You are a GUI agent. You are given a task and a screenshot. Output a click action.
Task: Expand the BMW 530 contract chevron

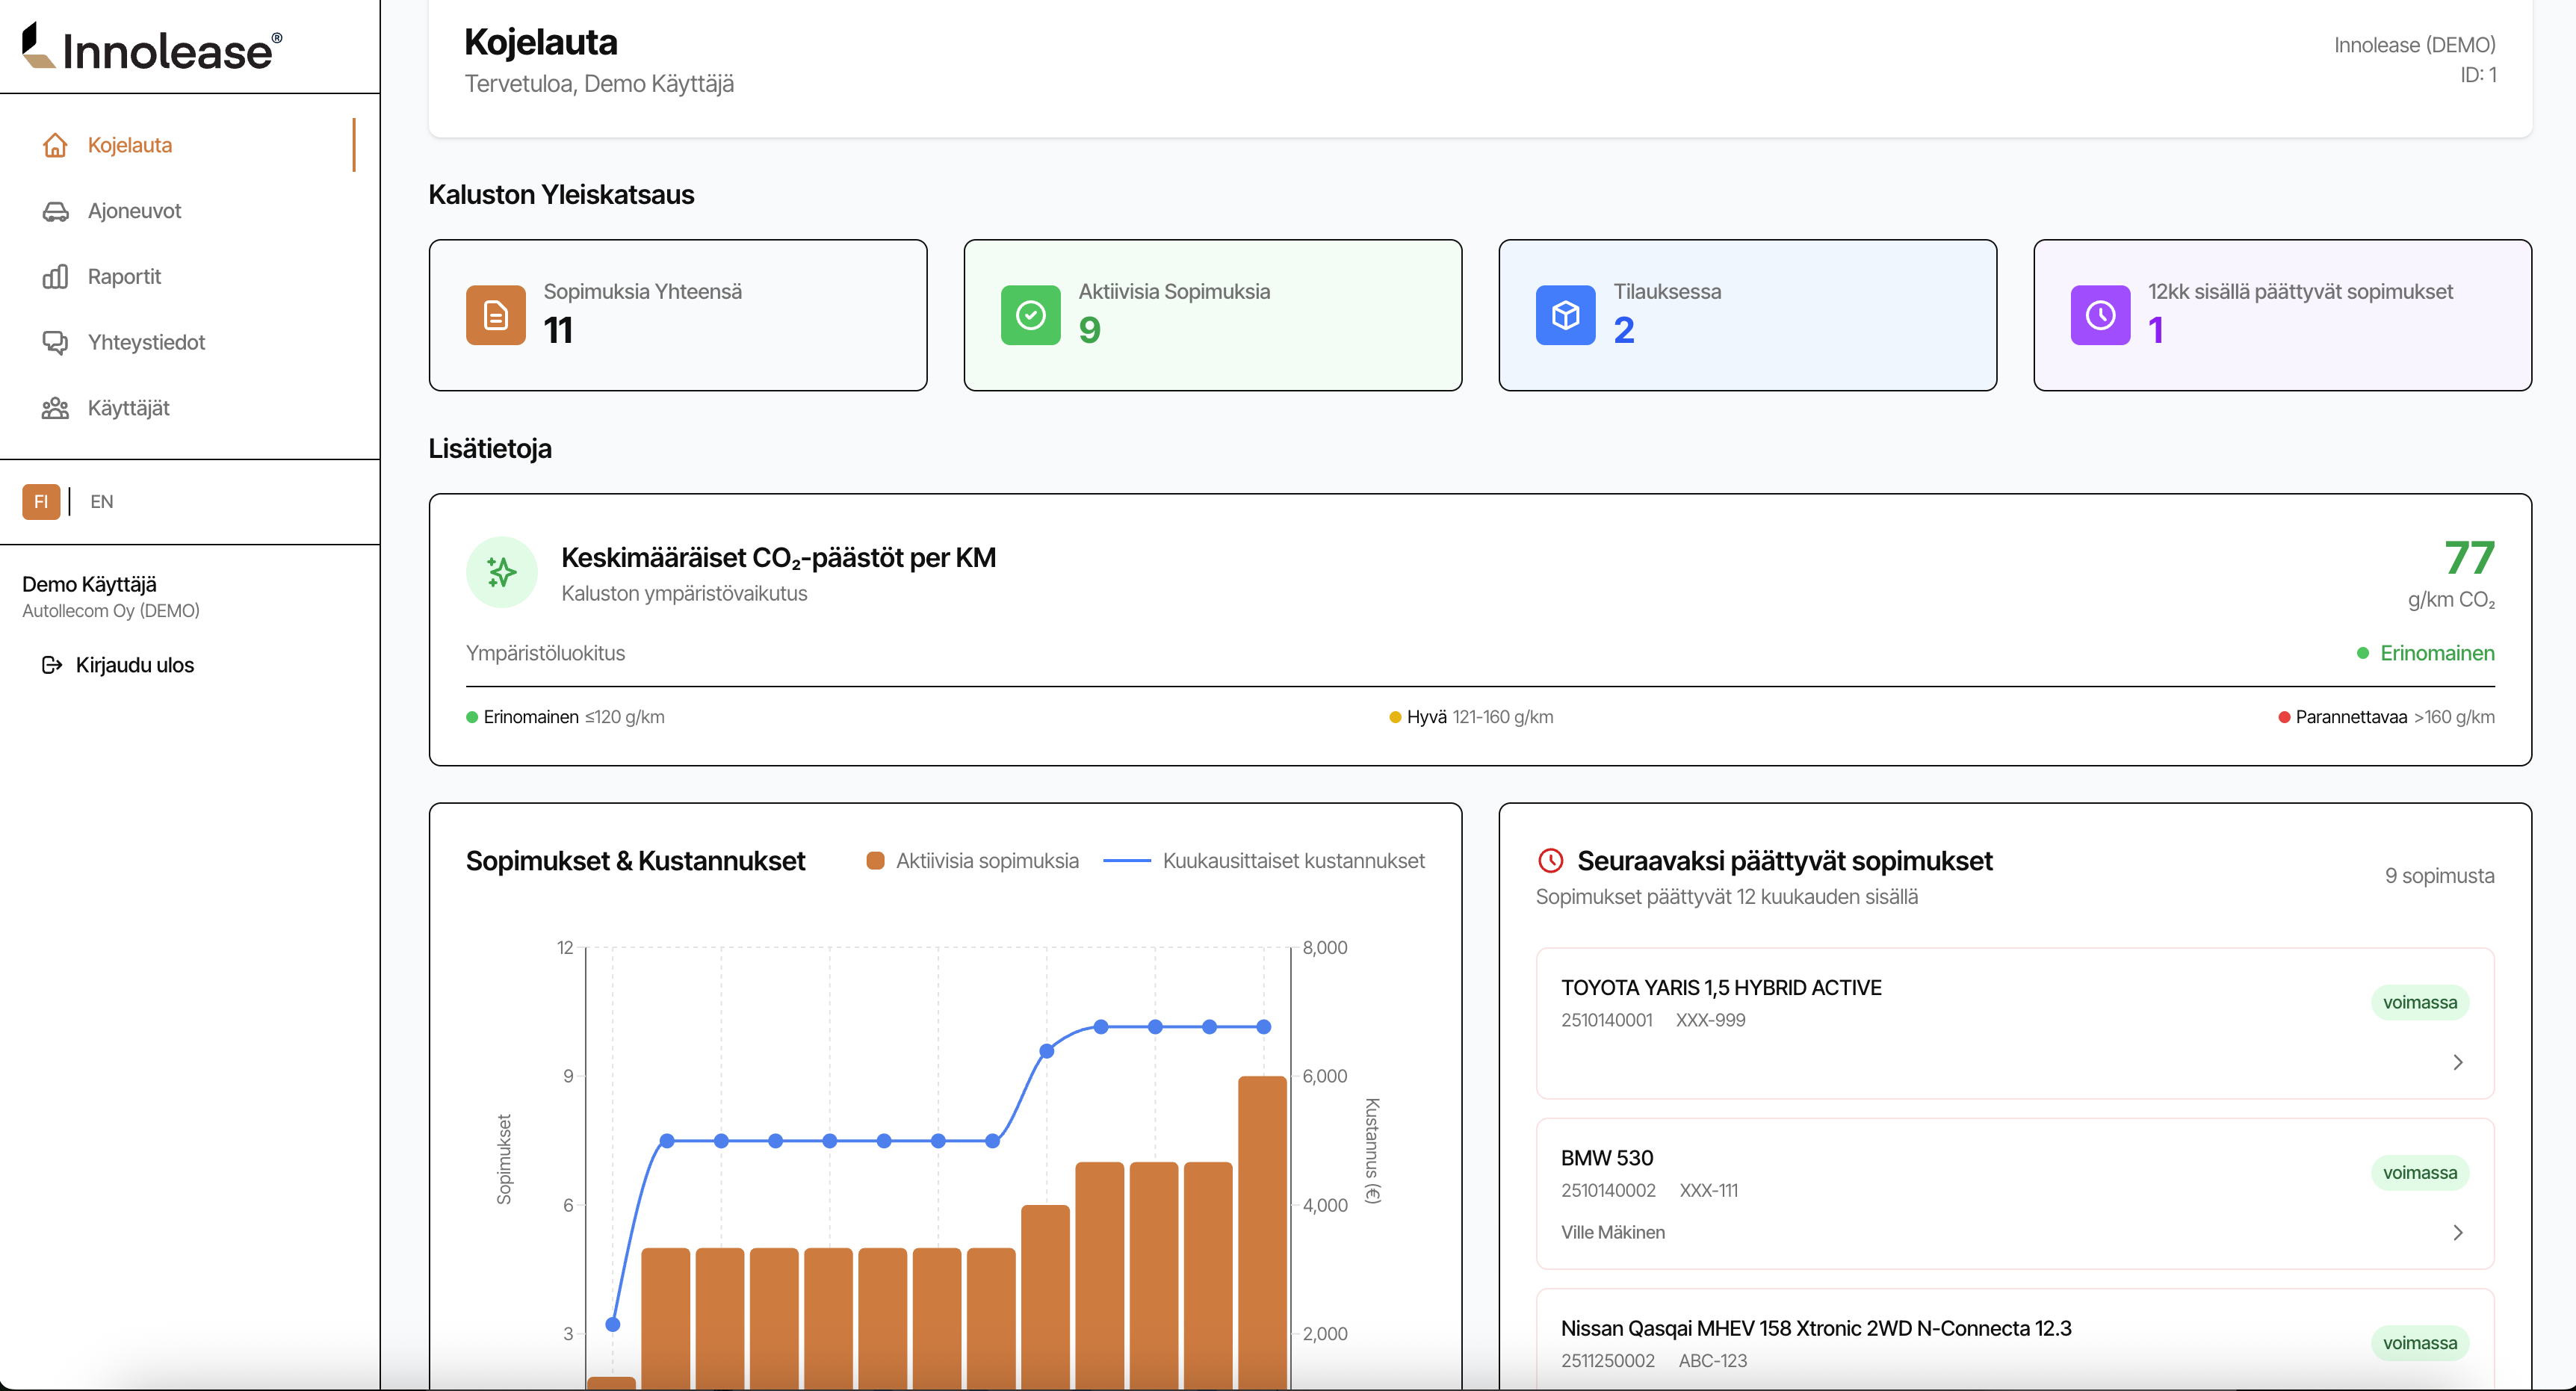coord(2458,1232)
